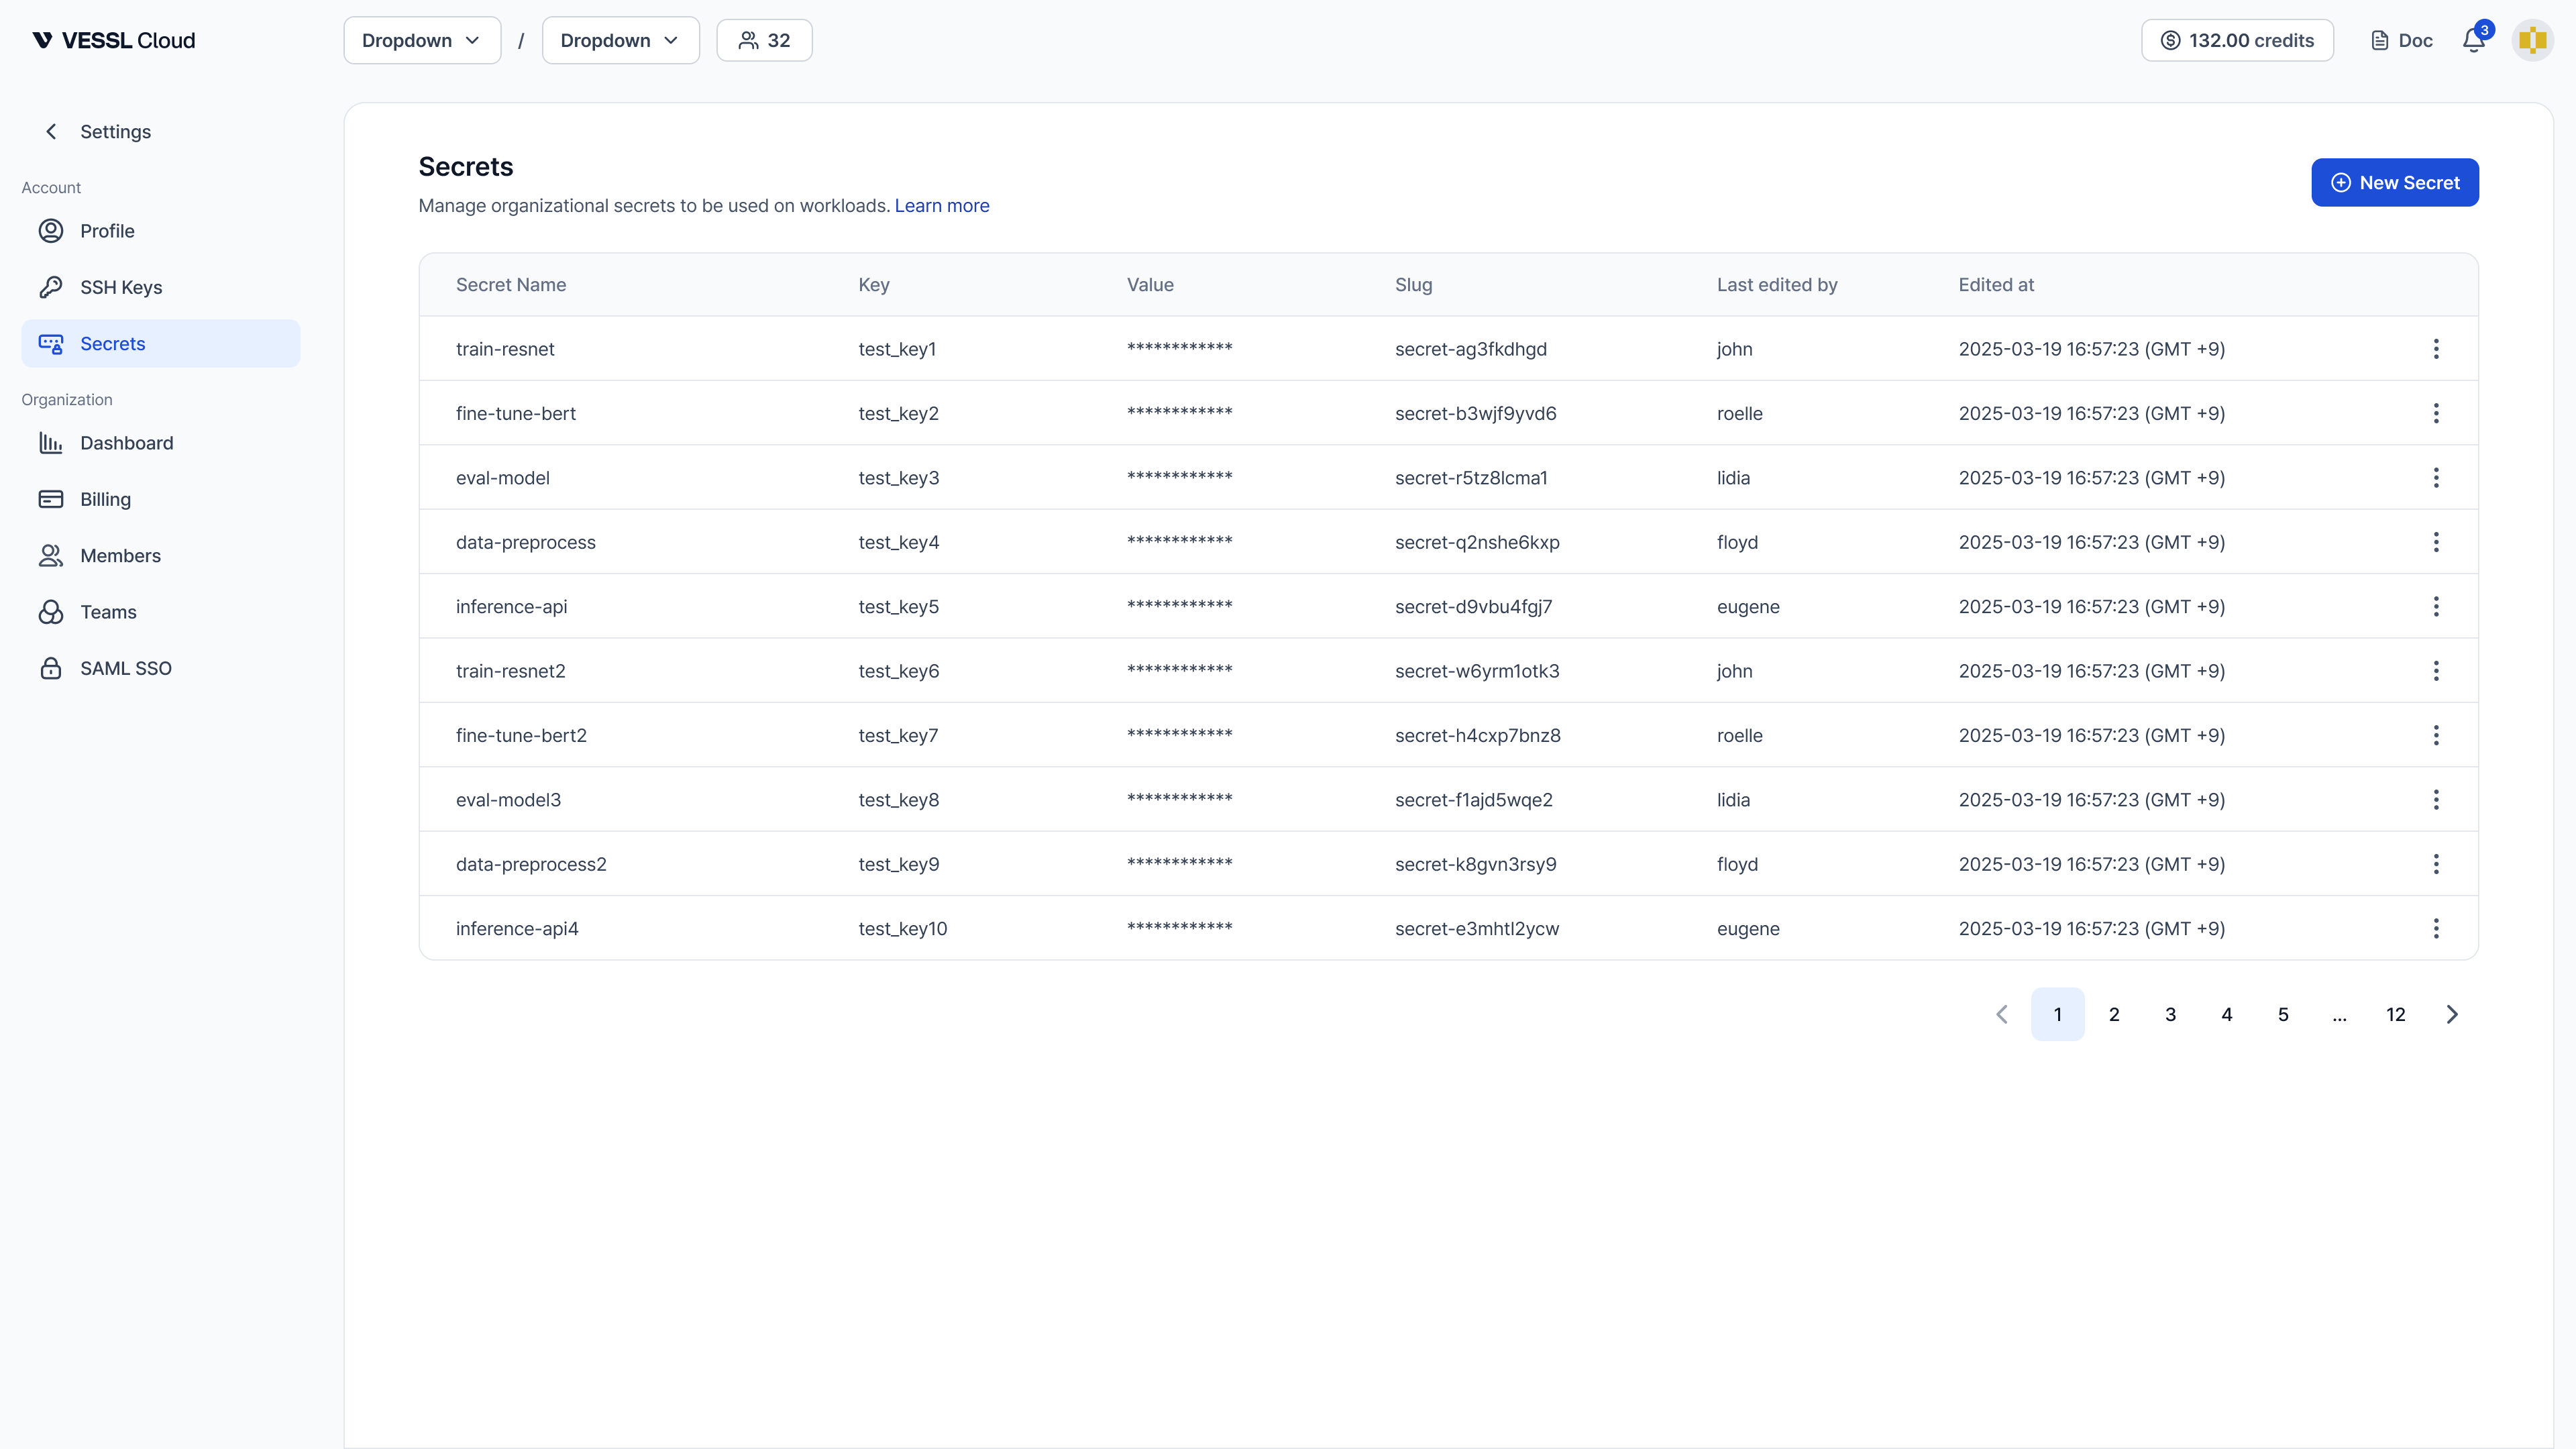This screenshot has width=2576, height=1449.
Task: Go to pagination page 3
Action: tap(2170, 1014)
